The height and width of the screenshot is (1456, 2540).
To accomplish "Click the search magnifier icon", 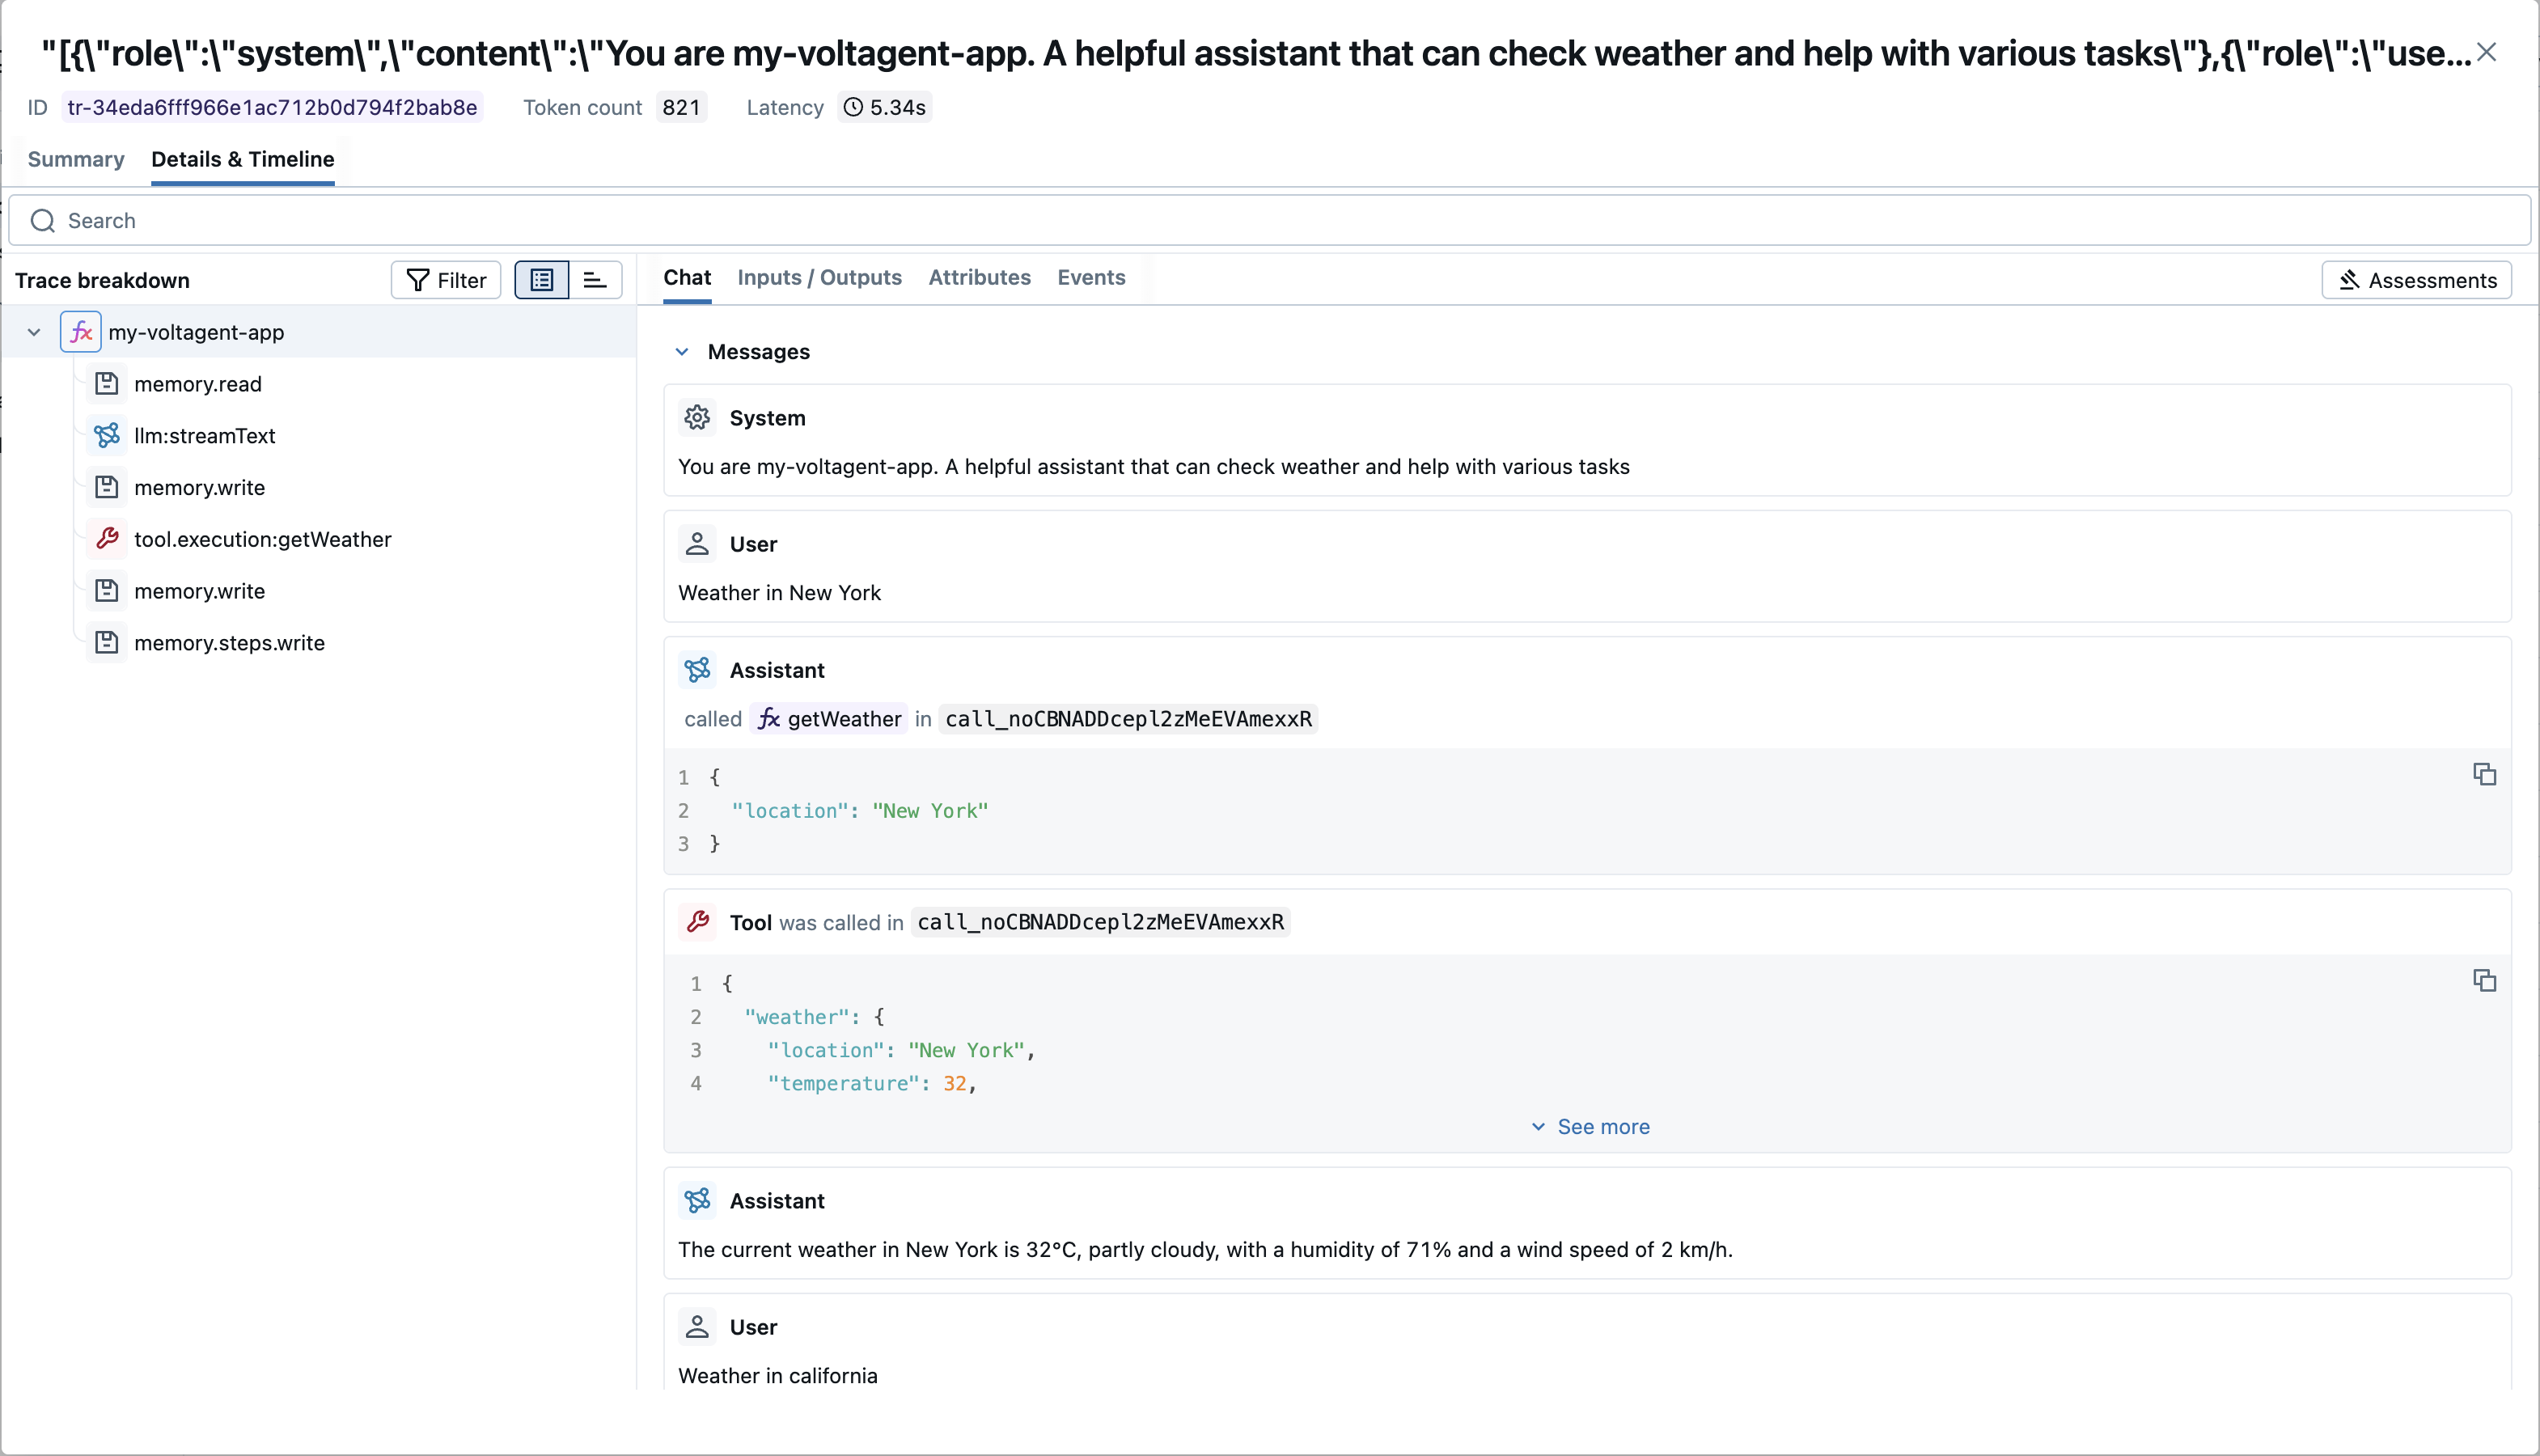I will 42,220.
